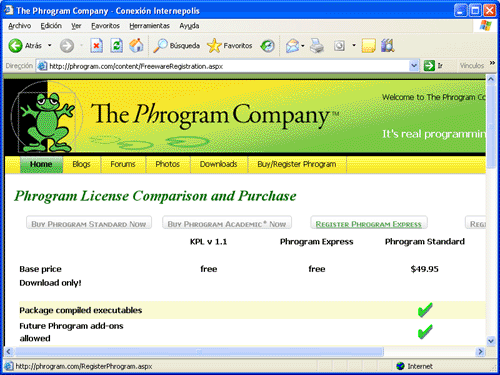Viewport: 500px width, 375px height.
Task: Click in the address bar URL field
Action: (x=227, y=66)
